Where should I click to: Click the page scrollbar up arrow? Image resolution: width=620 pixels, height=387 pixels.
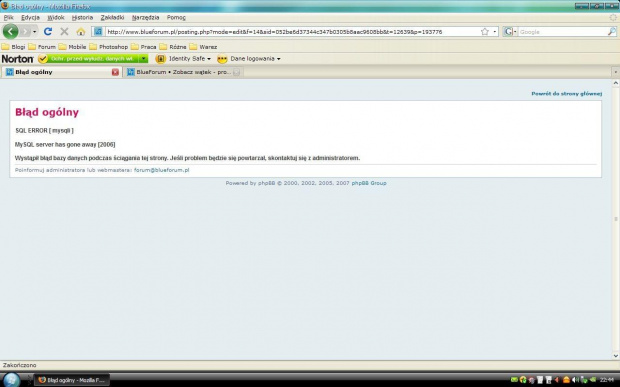616,83
